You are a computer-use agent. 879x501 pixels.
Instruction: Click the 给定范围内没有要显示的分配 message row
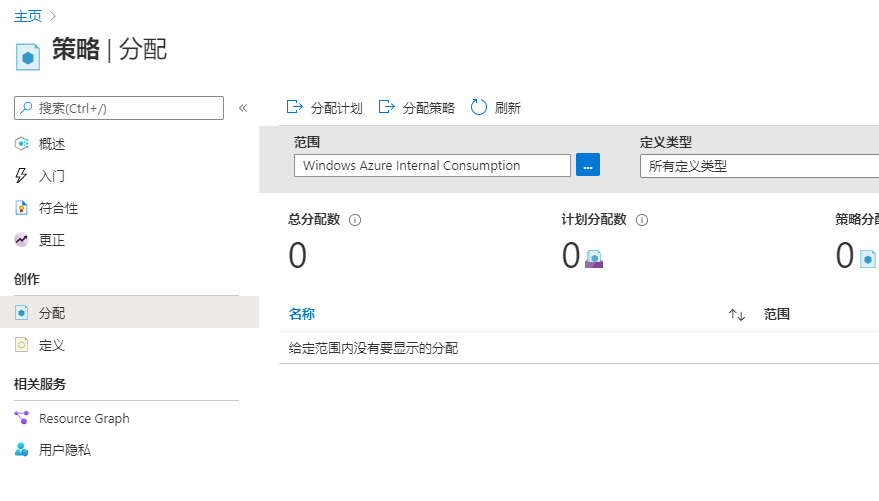tap(579, 348)
